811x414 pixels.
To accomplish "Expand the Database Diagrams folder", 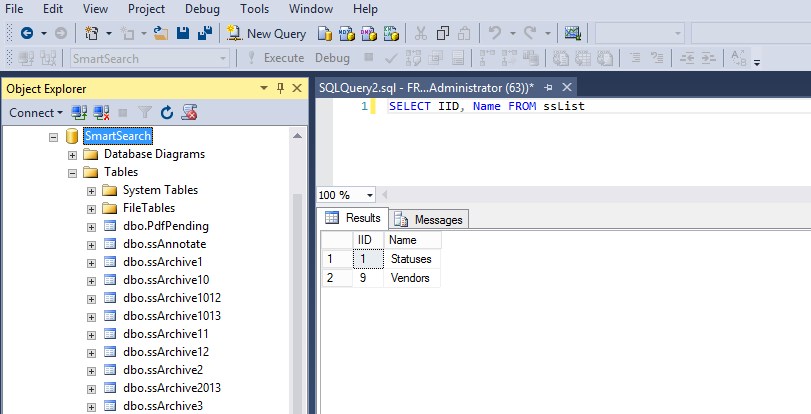I will [72, 155].
